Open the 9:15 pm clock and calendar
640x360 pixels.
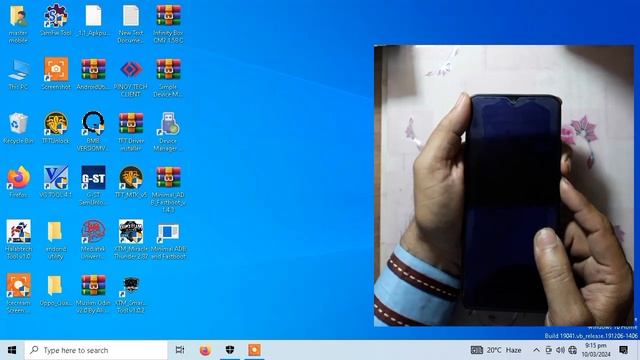pyautogui.click(x=596, y=350)
